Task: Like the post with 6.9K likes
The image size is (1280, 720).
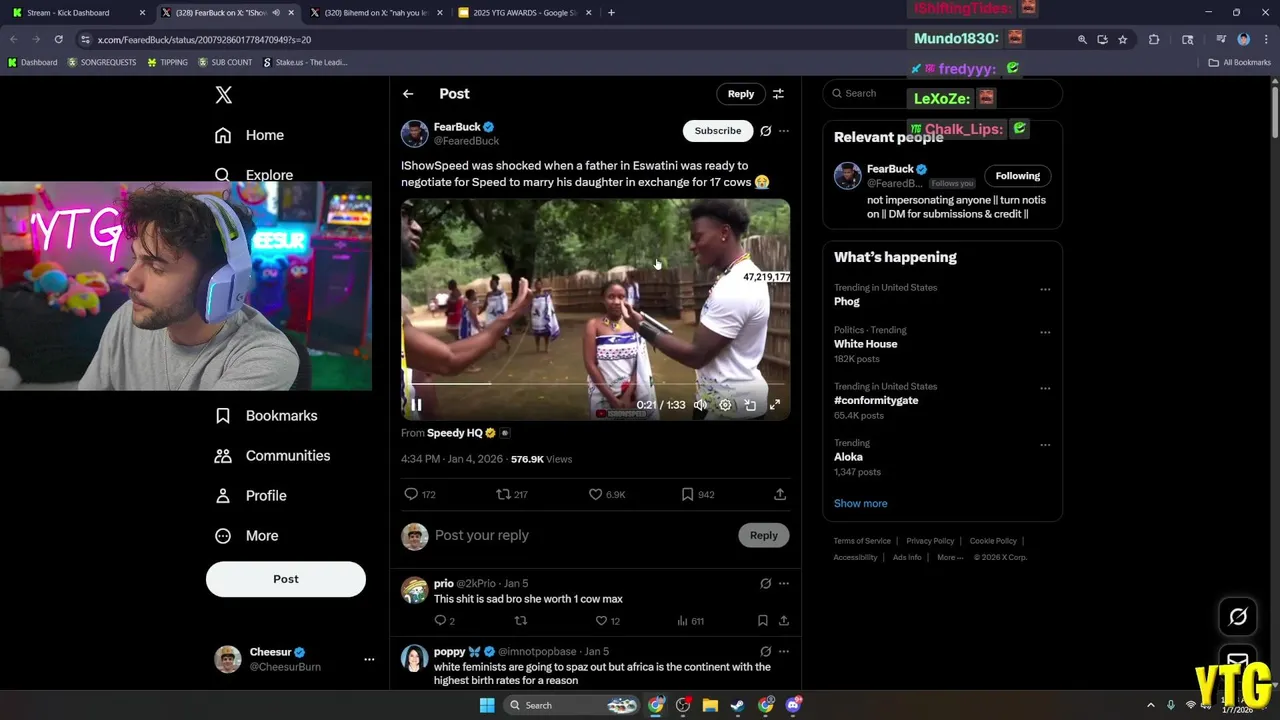Action: [x=607, y=494]
